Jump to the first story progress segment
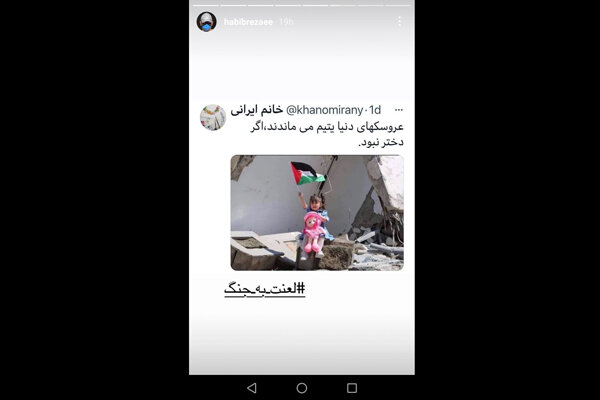The height and width of the screenshot is (400, 600). (206, 5)
